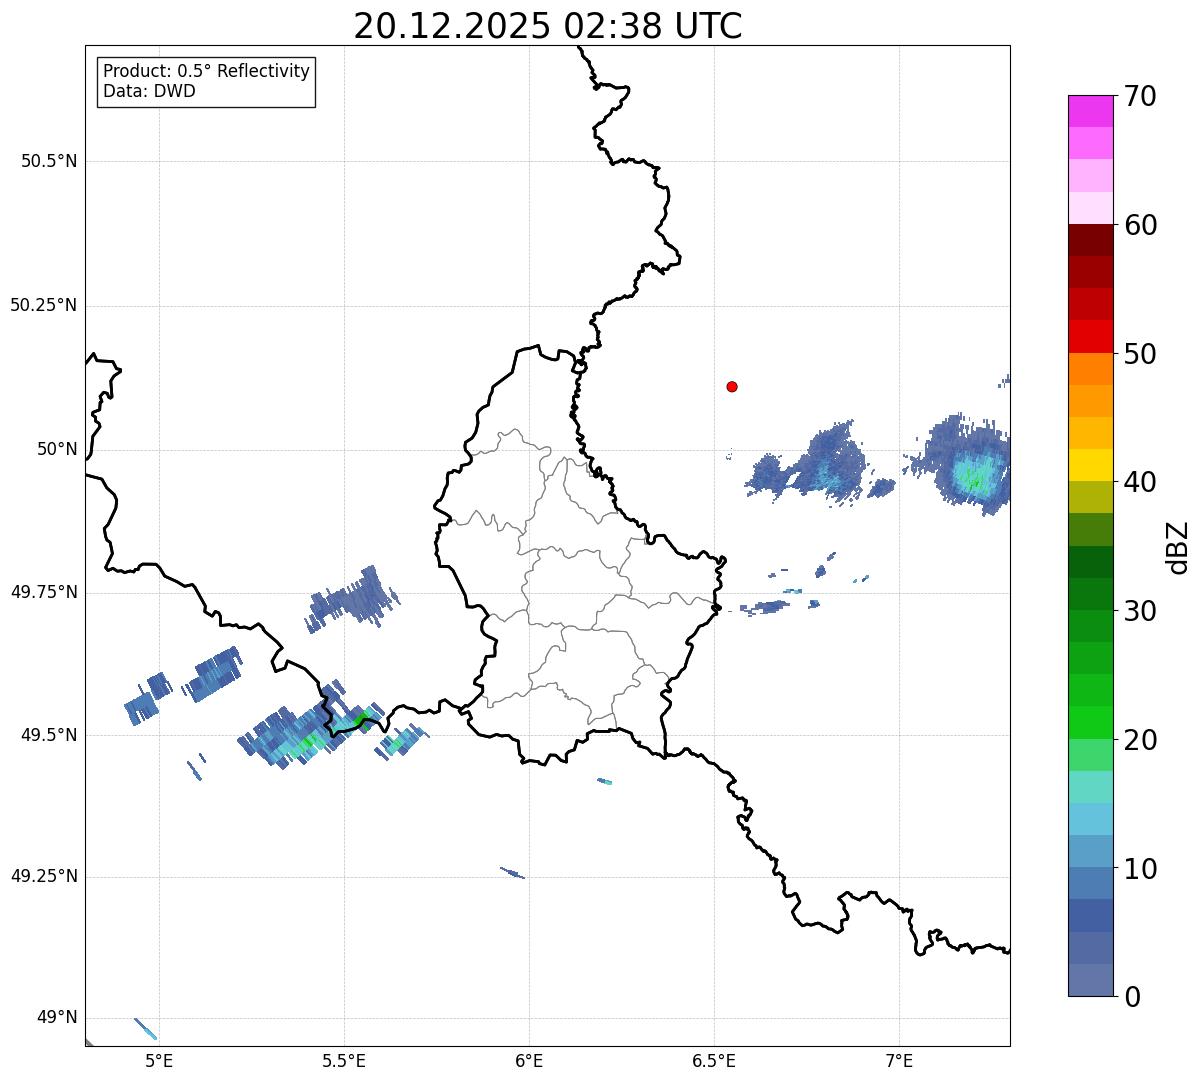Viewport: 1202px width, 1081px height.
Task: Click the colorbar tick label 20
Action: [x=1140, y=740]
